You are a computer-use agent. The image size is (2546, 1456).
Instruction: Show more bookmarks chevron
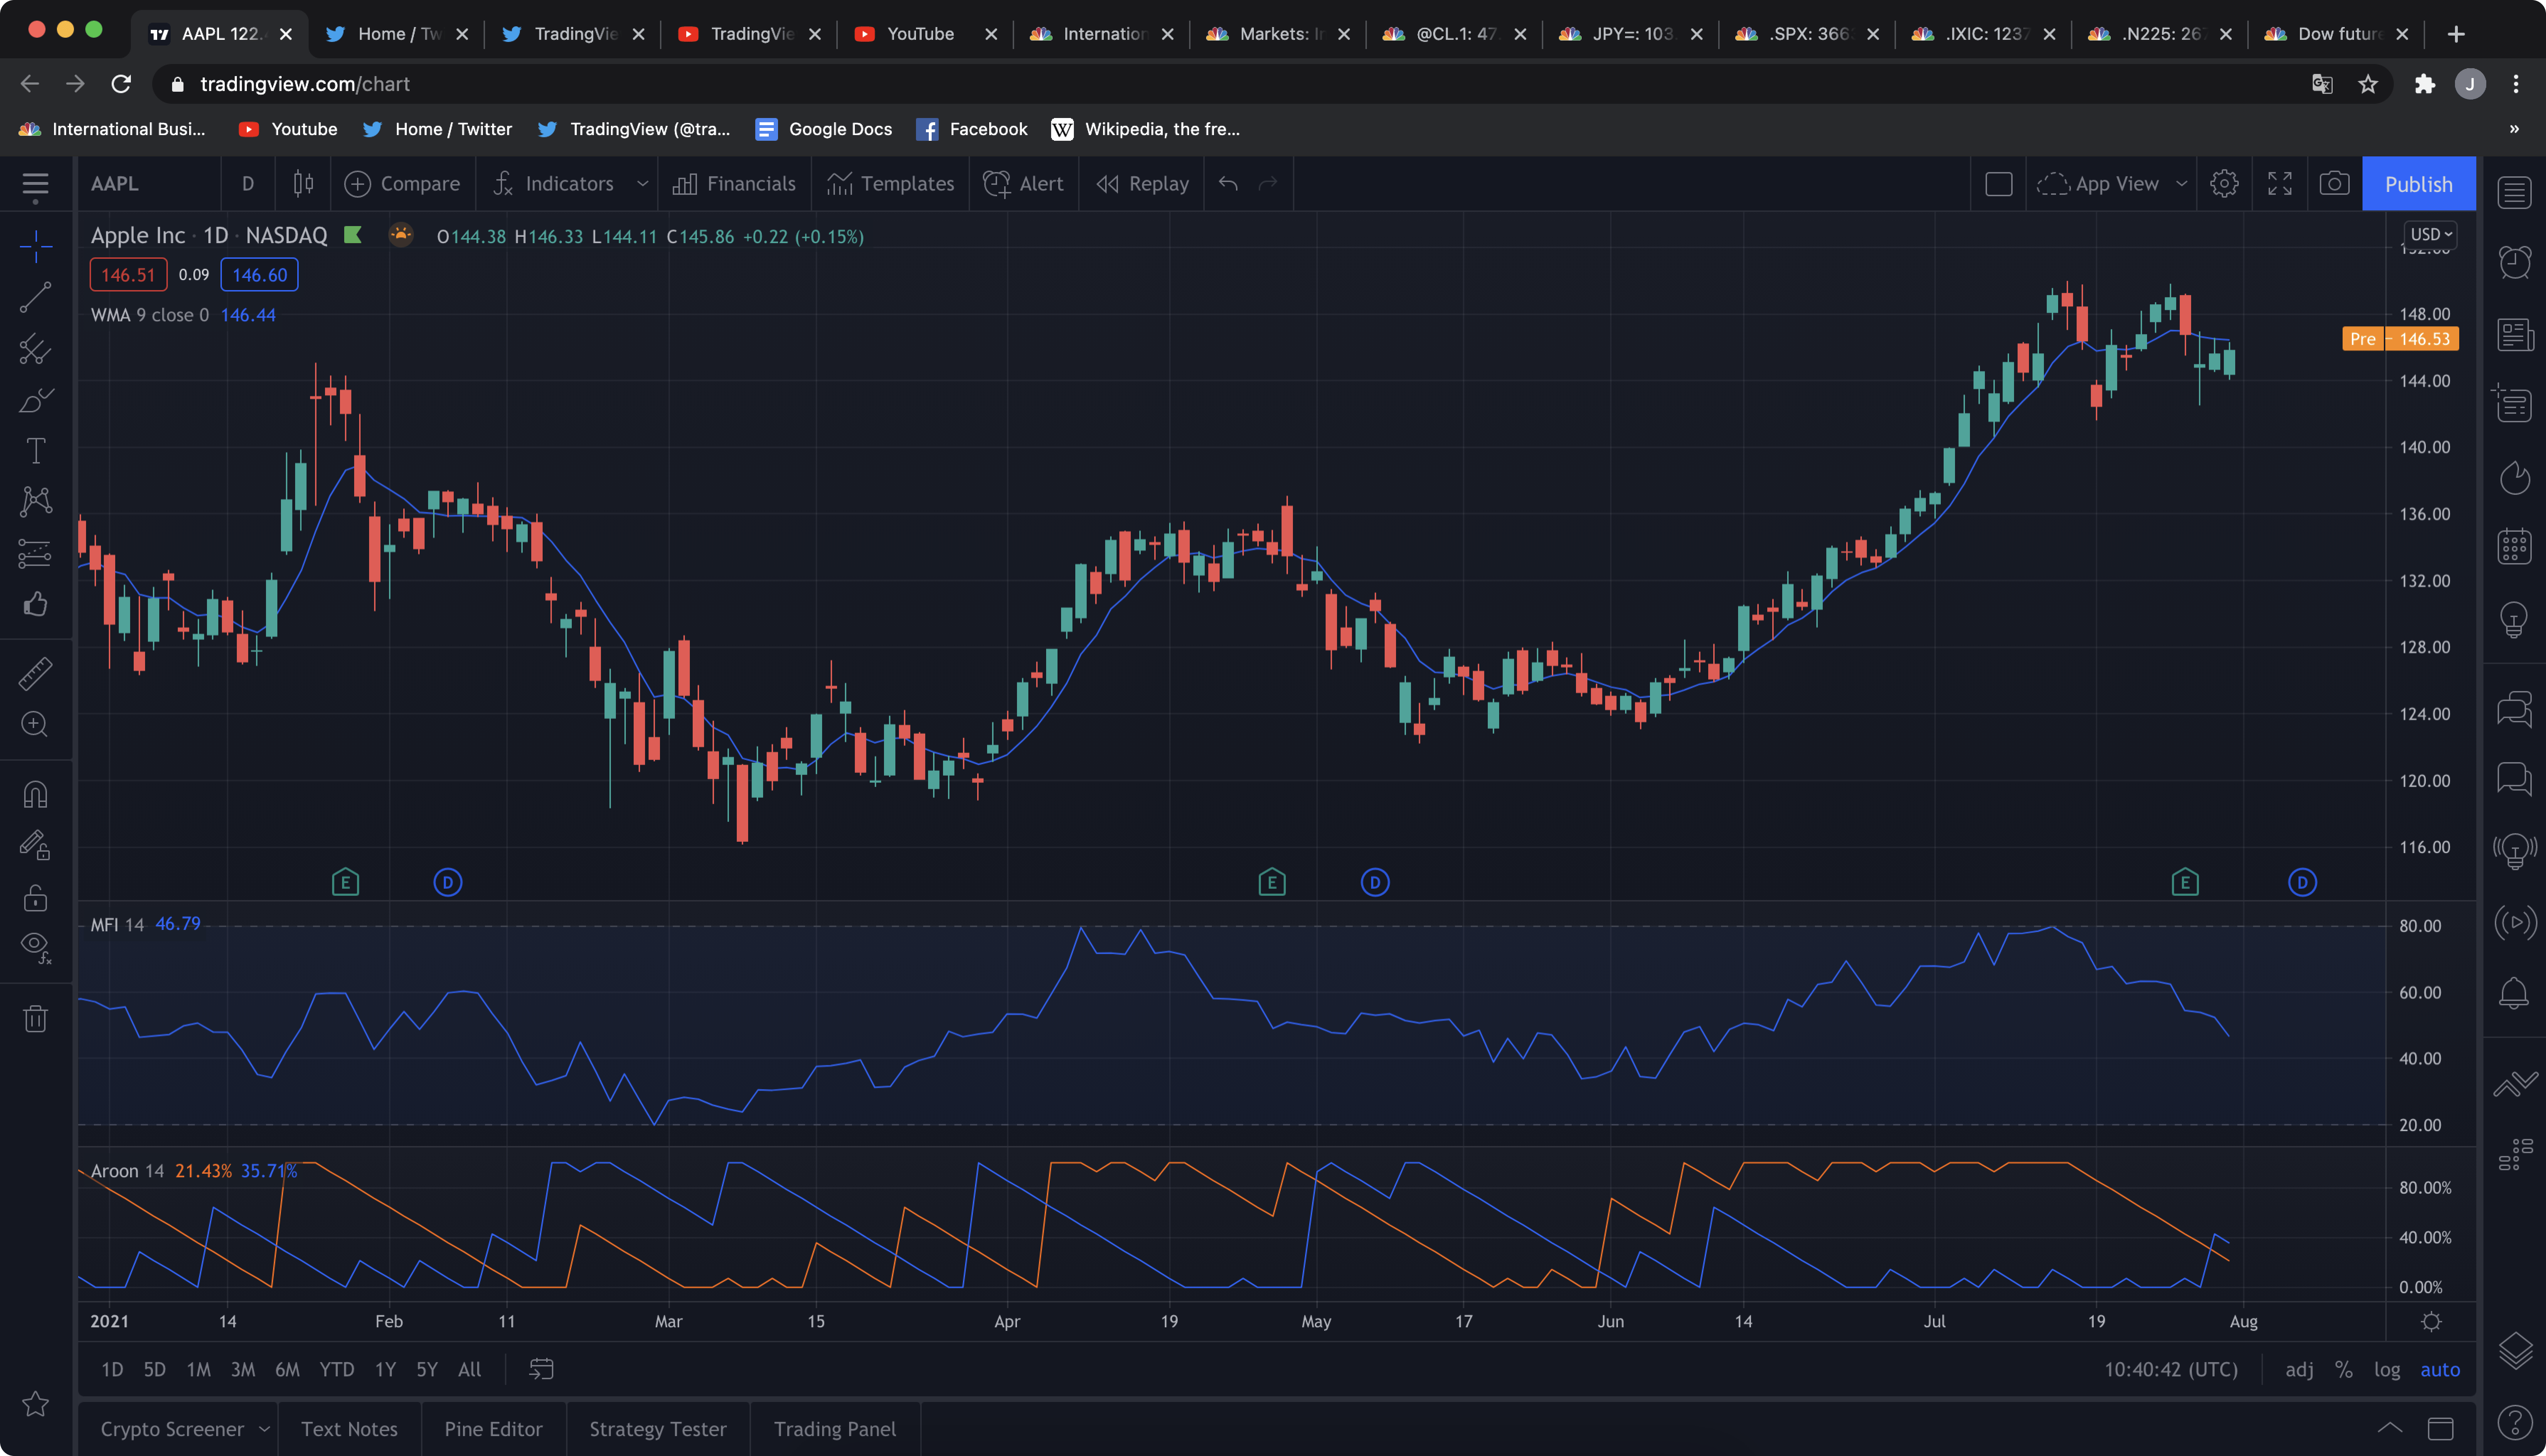click(x=2514, y=129)
